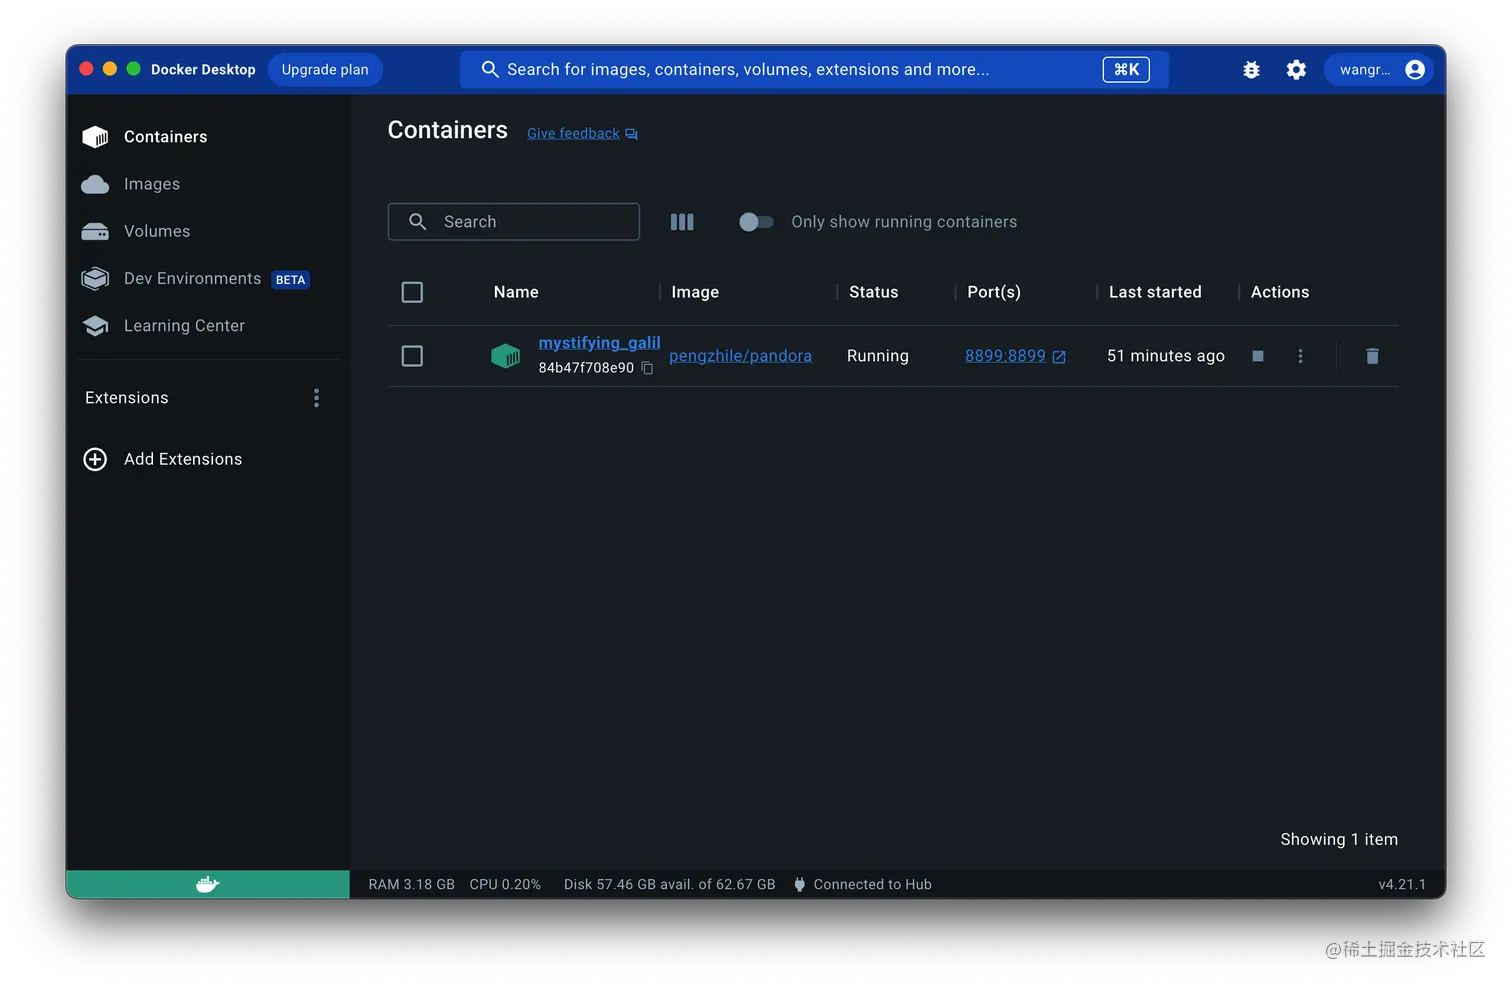Delete the mystifying_galil container
1512x986 pixels.
point(1372,356)
